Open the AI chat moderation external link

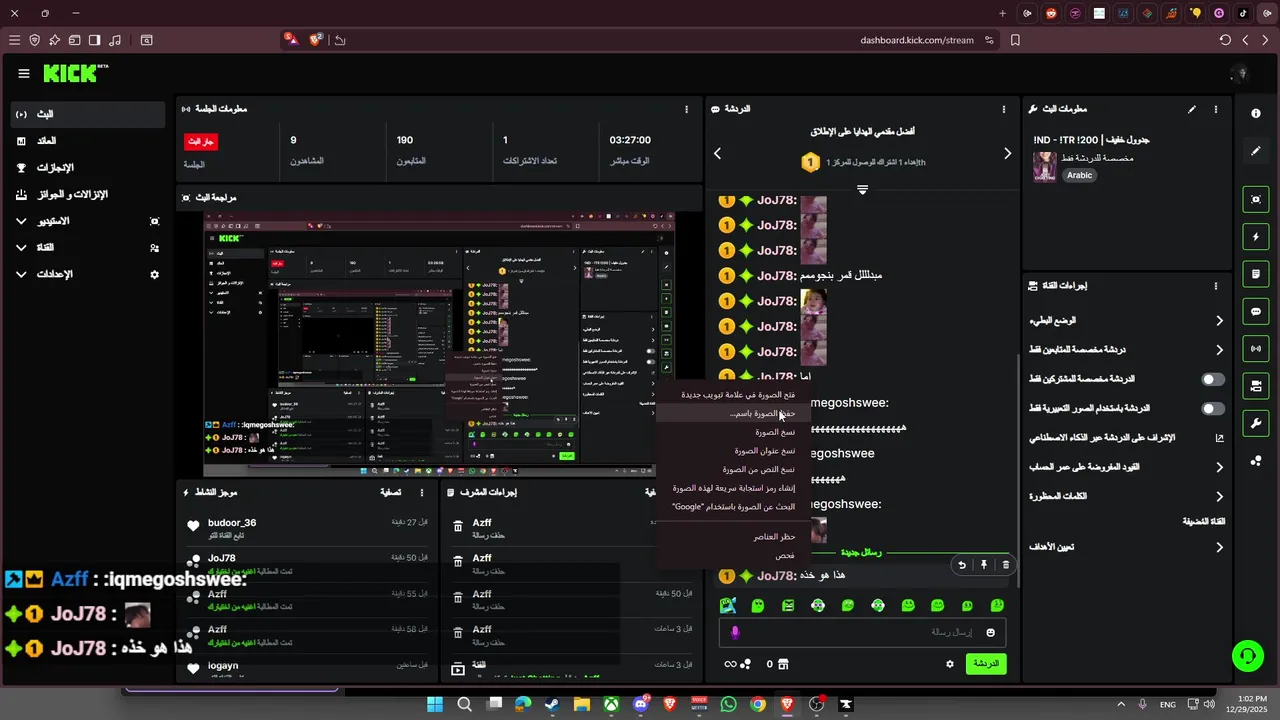[x=1219, y=438]
